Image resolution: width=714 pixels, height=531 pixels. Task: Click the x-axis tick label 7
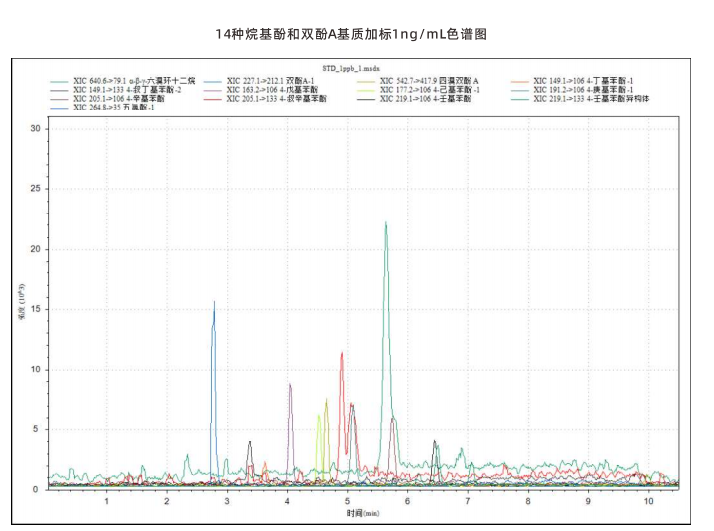tap(468, 501)
